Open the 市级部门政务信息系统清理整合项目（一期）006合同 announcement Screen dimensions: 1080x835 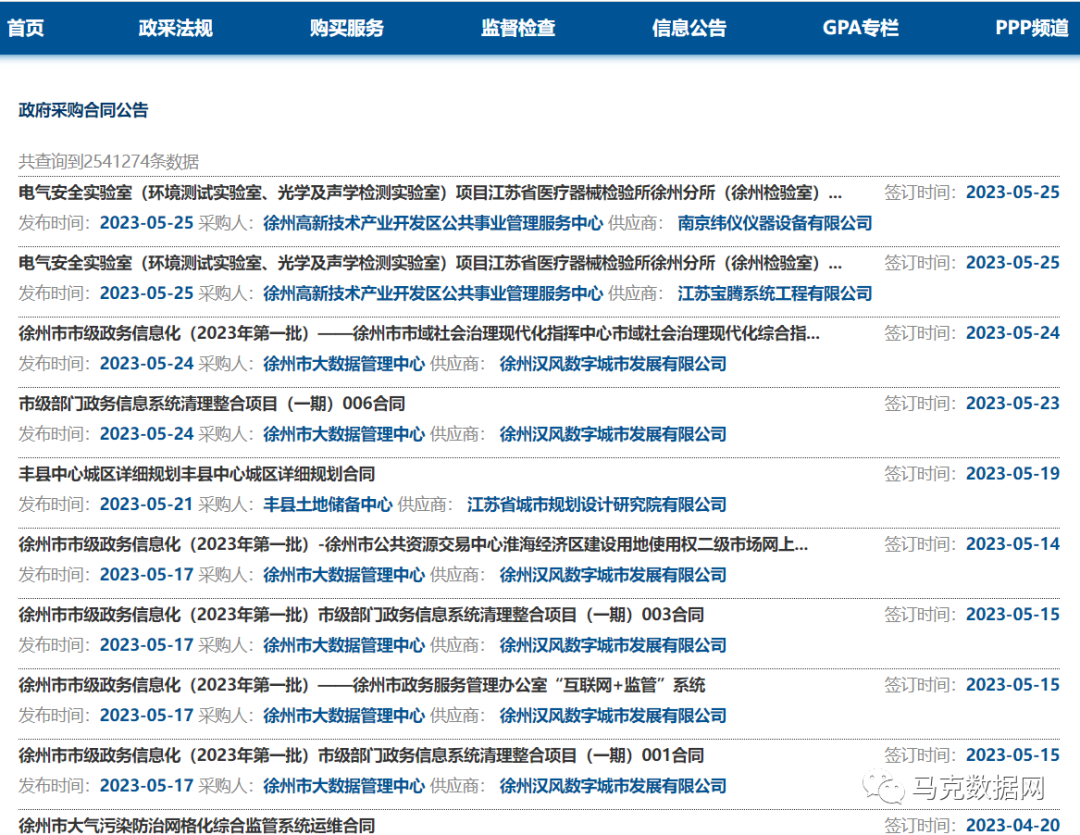pos(240,402)
